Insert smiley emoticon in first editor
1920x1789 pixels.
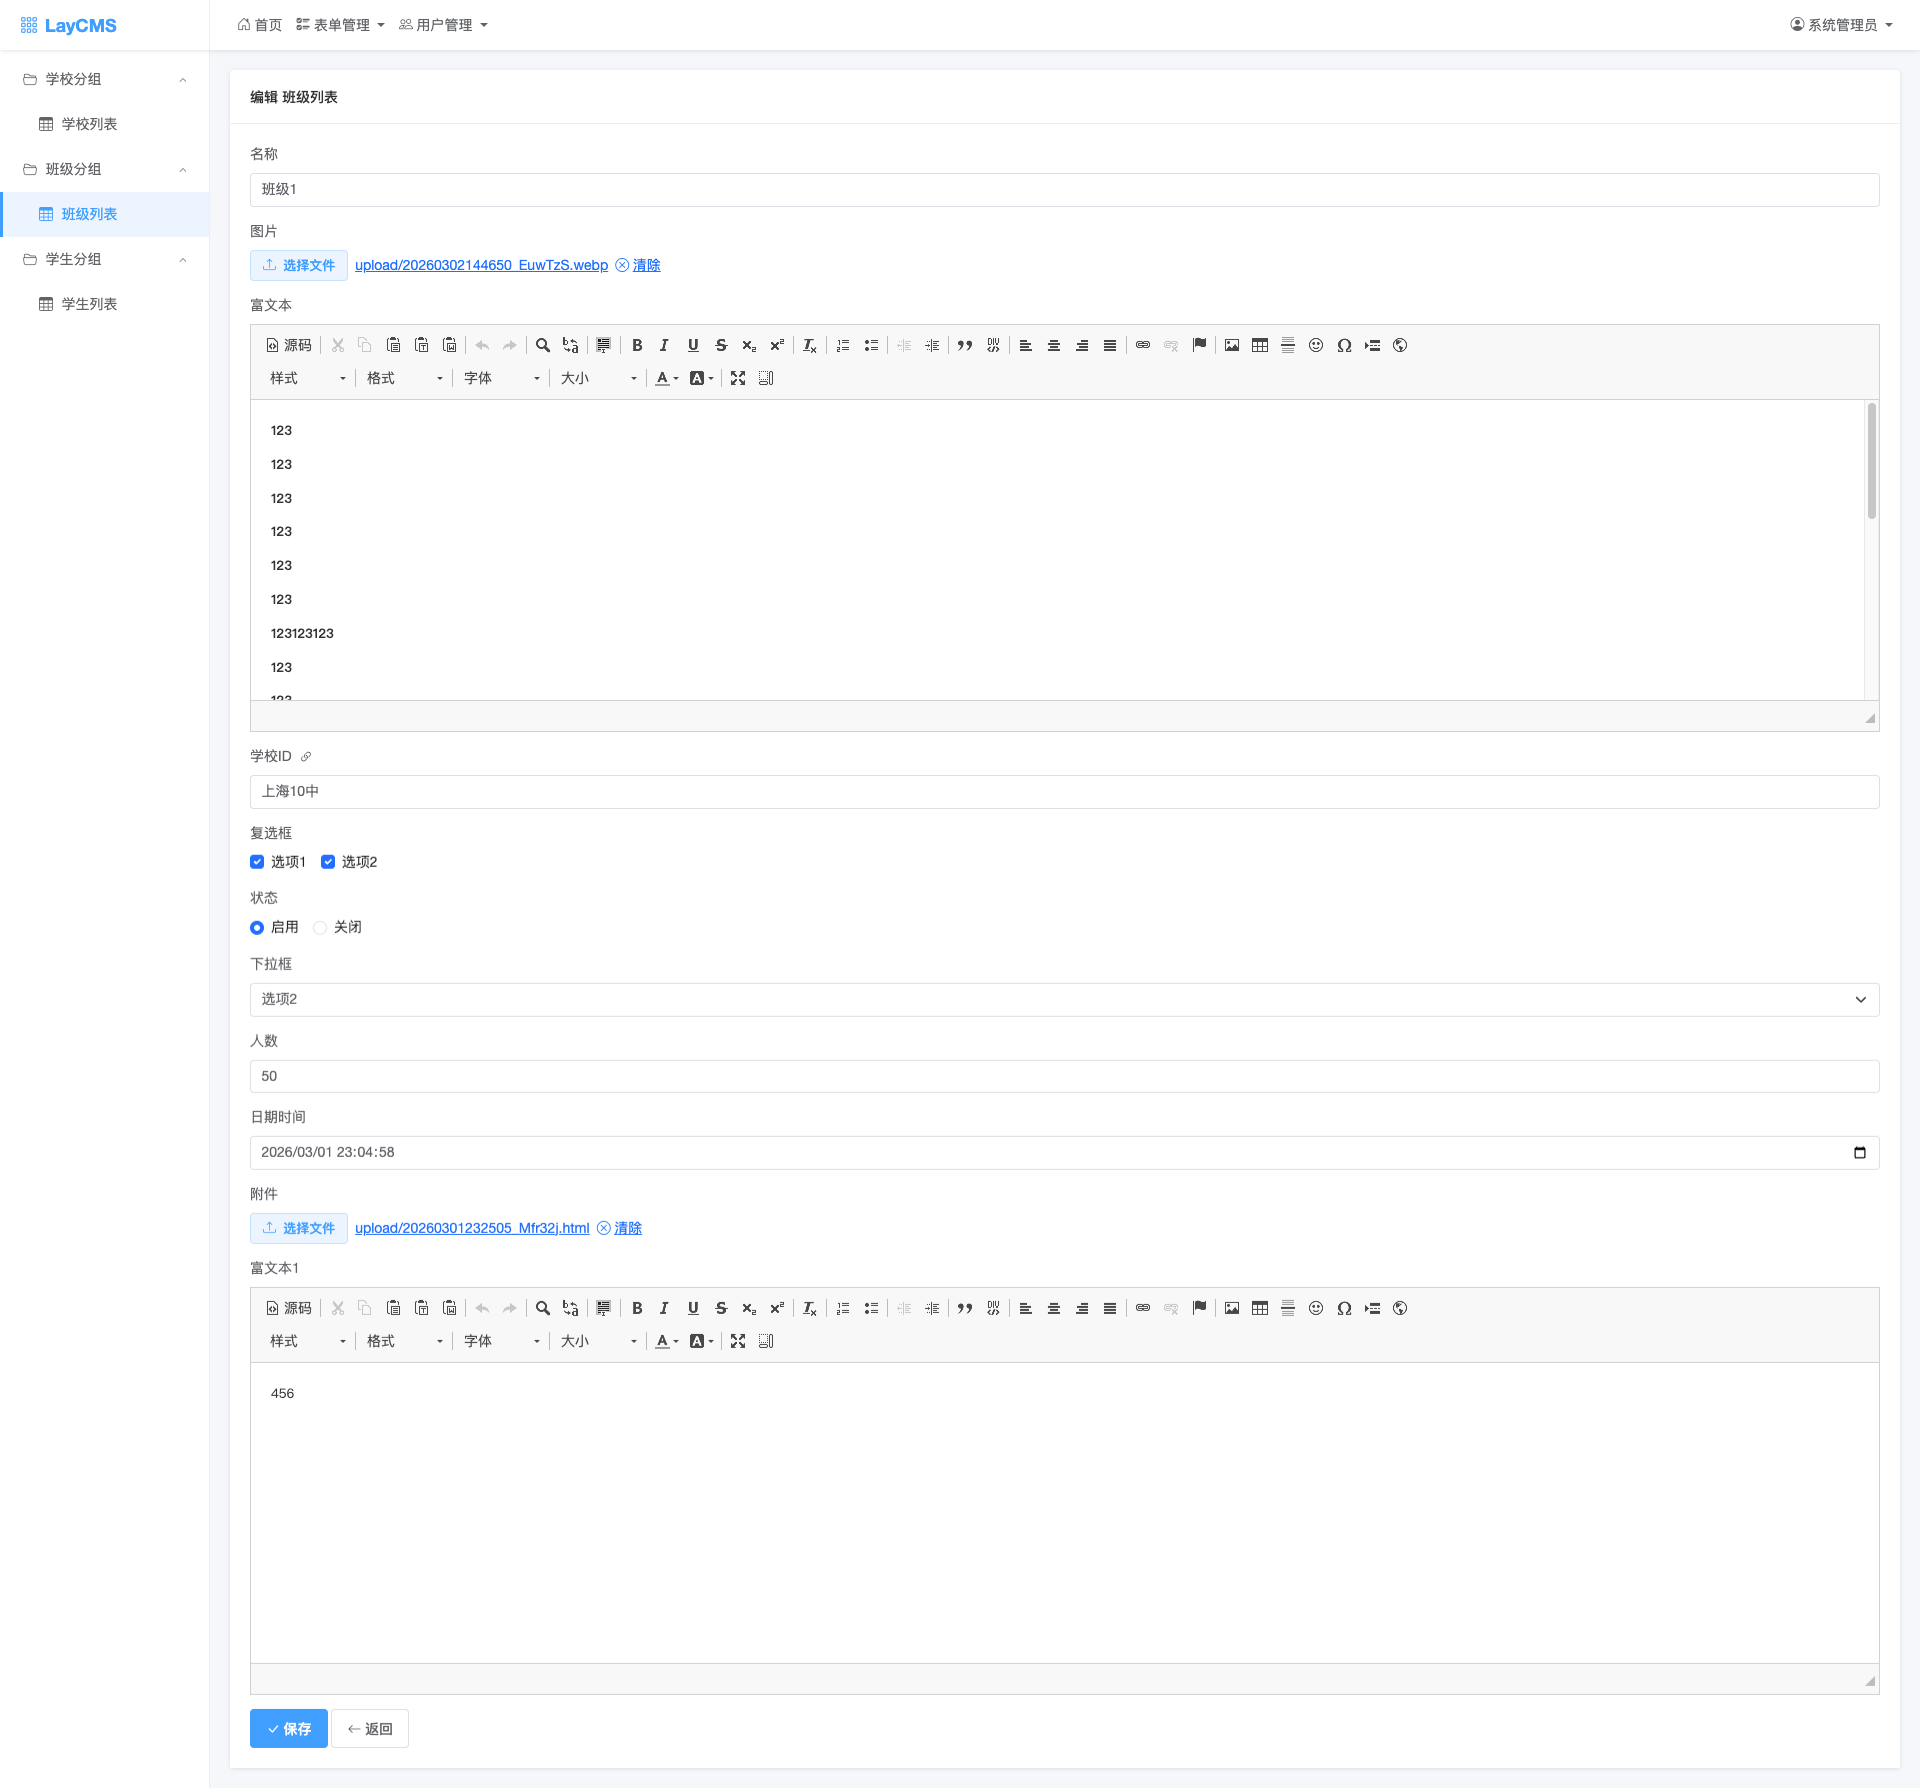click(x=1316, y=345)
